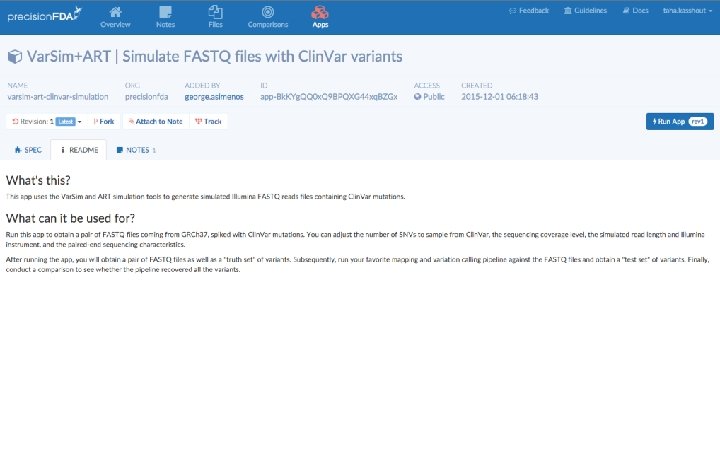Open the Comparisons target icon
Image resolution: width=720 pixels, height=450 pixels.
pos(268,12)
